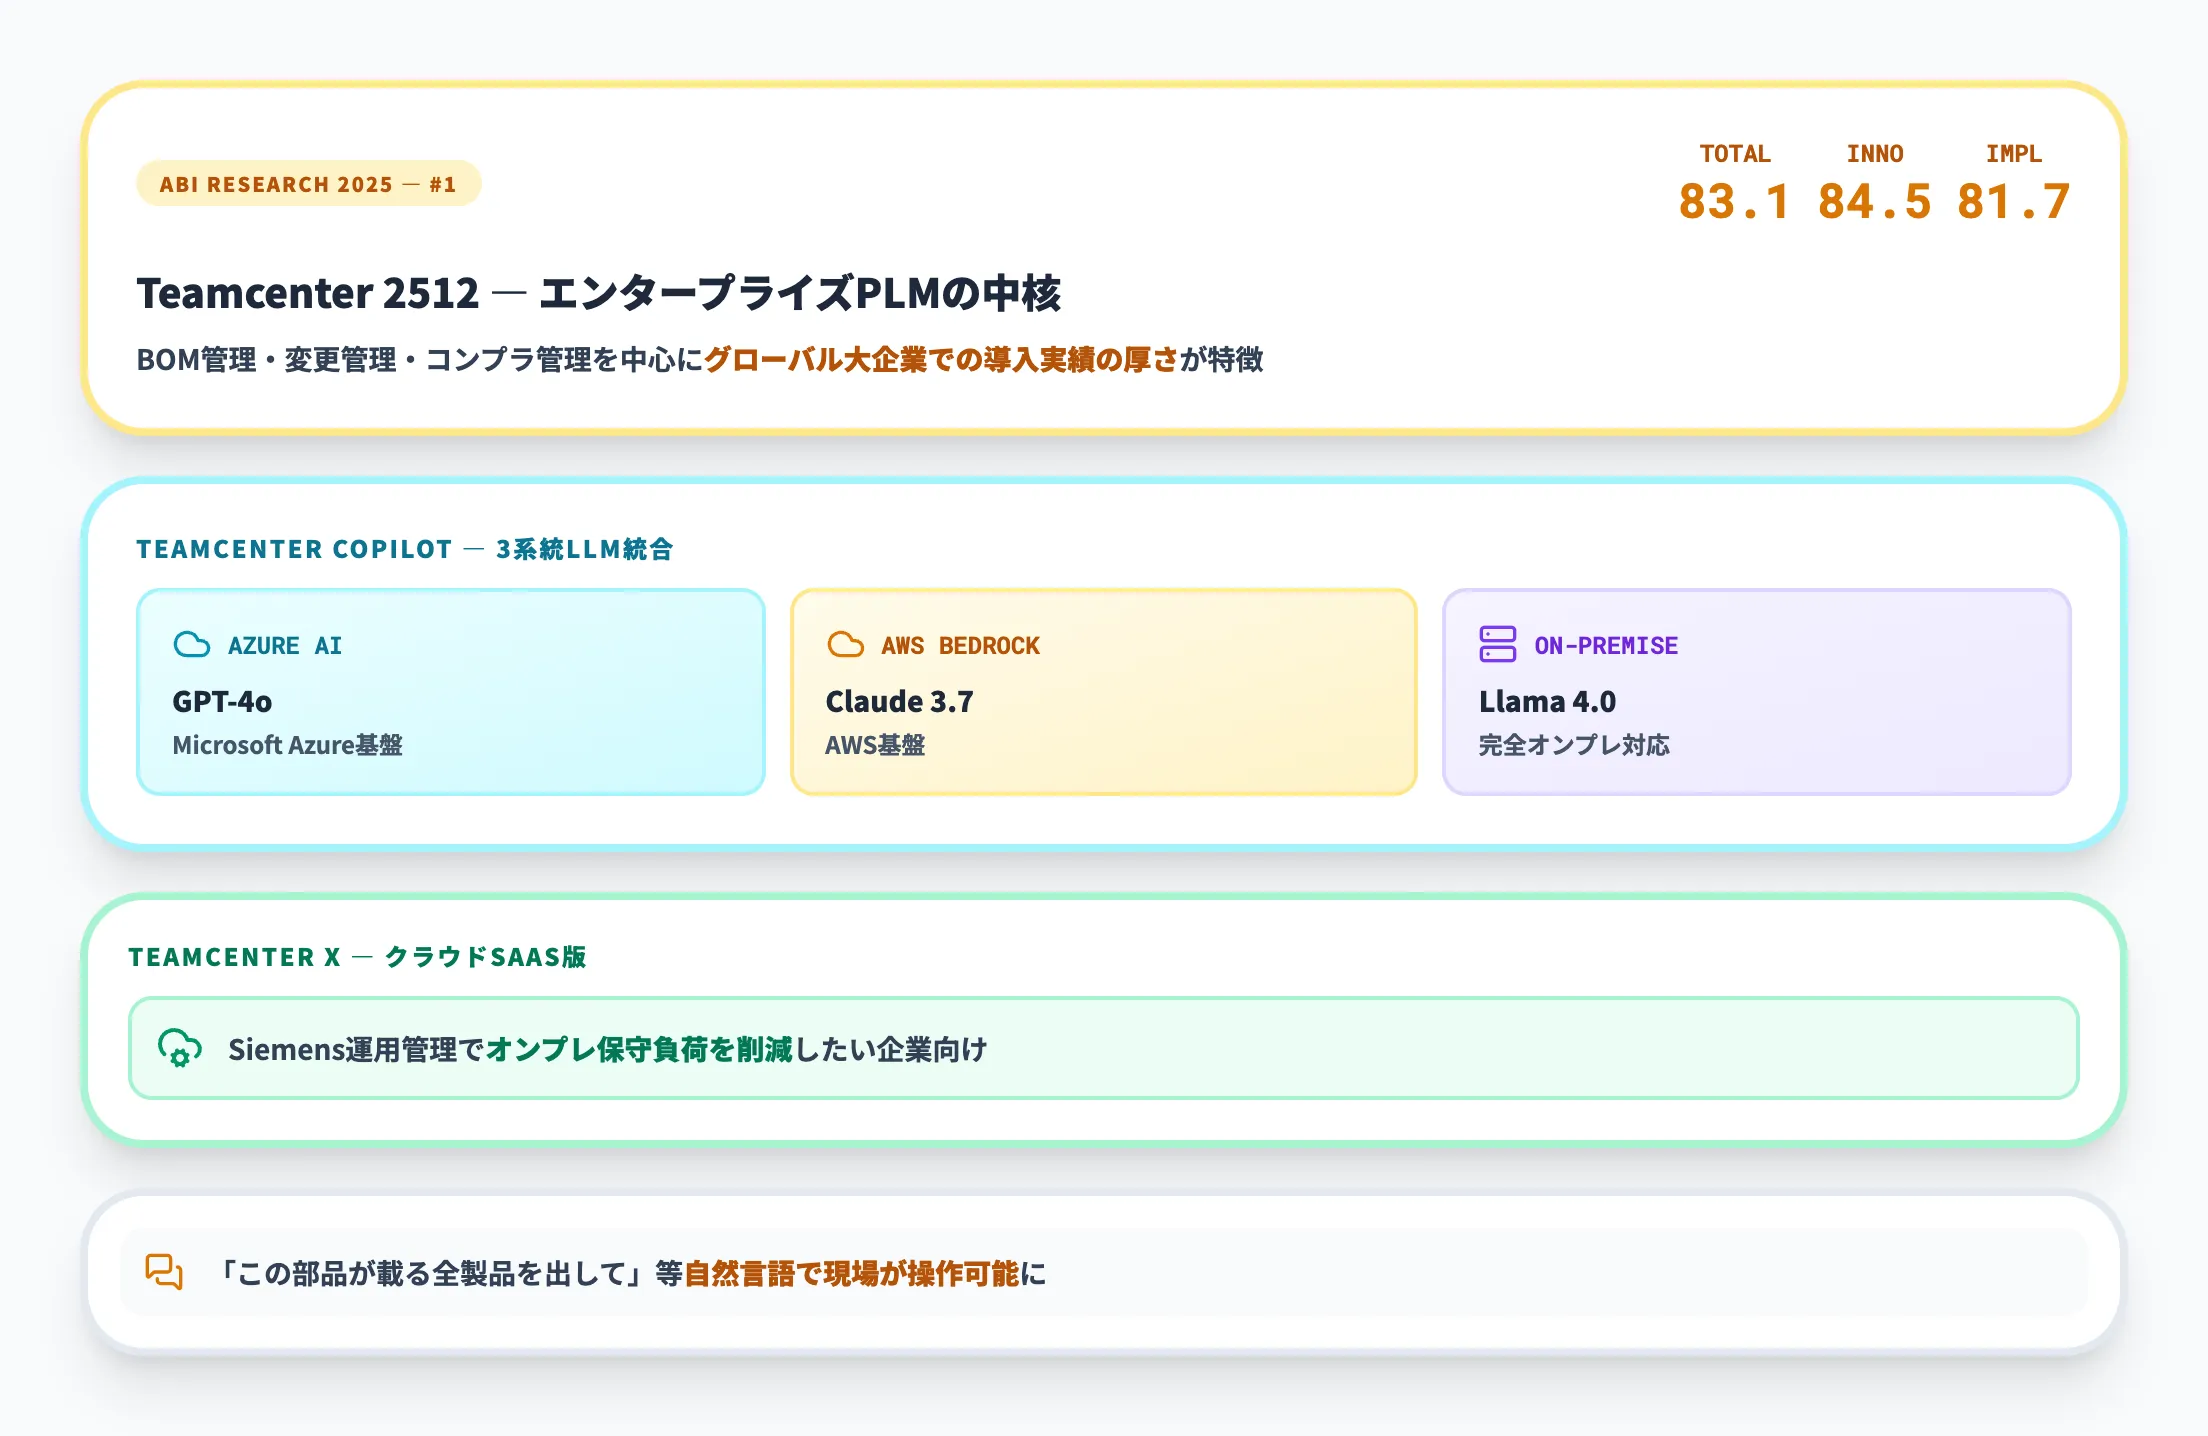Select the Claude 3.7 AWS Bedrock card
The width and height of the screenshot is (2208, 1436).
click(1104, 692)
